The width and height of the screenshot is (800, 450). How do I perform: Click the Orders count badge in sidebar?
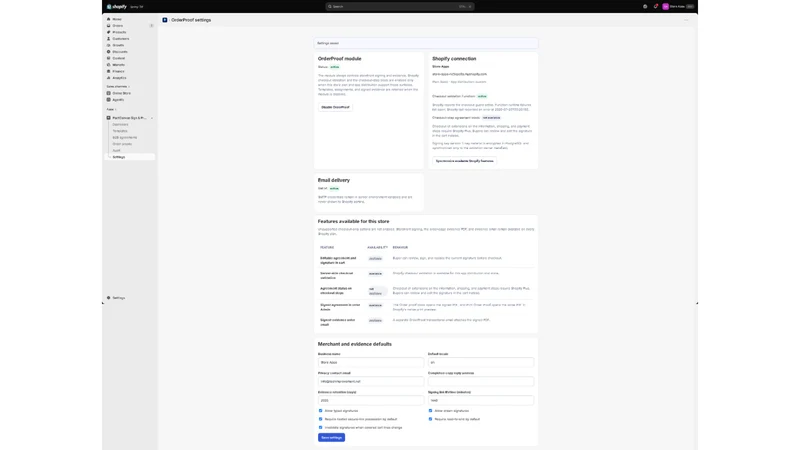(152, 26)
